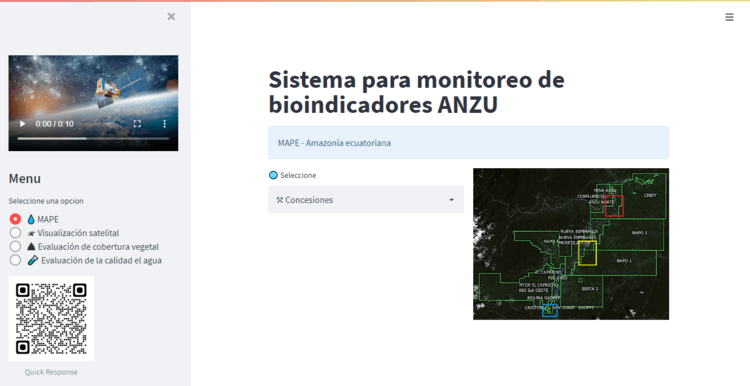The image size is (750, 386).
Task: Open the Concesiones dropdown
Action: tap(366, 199)
